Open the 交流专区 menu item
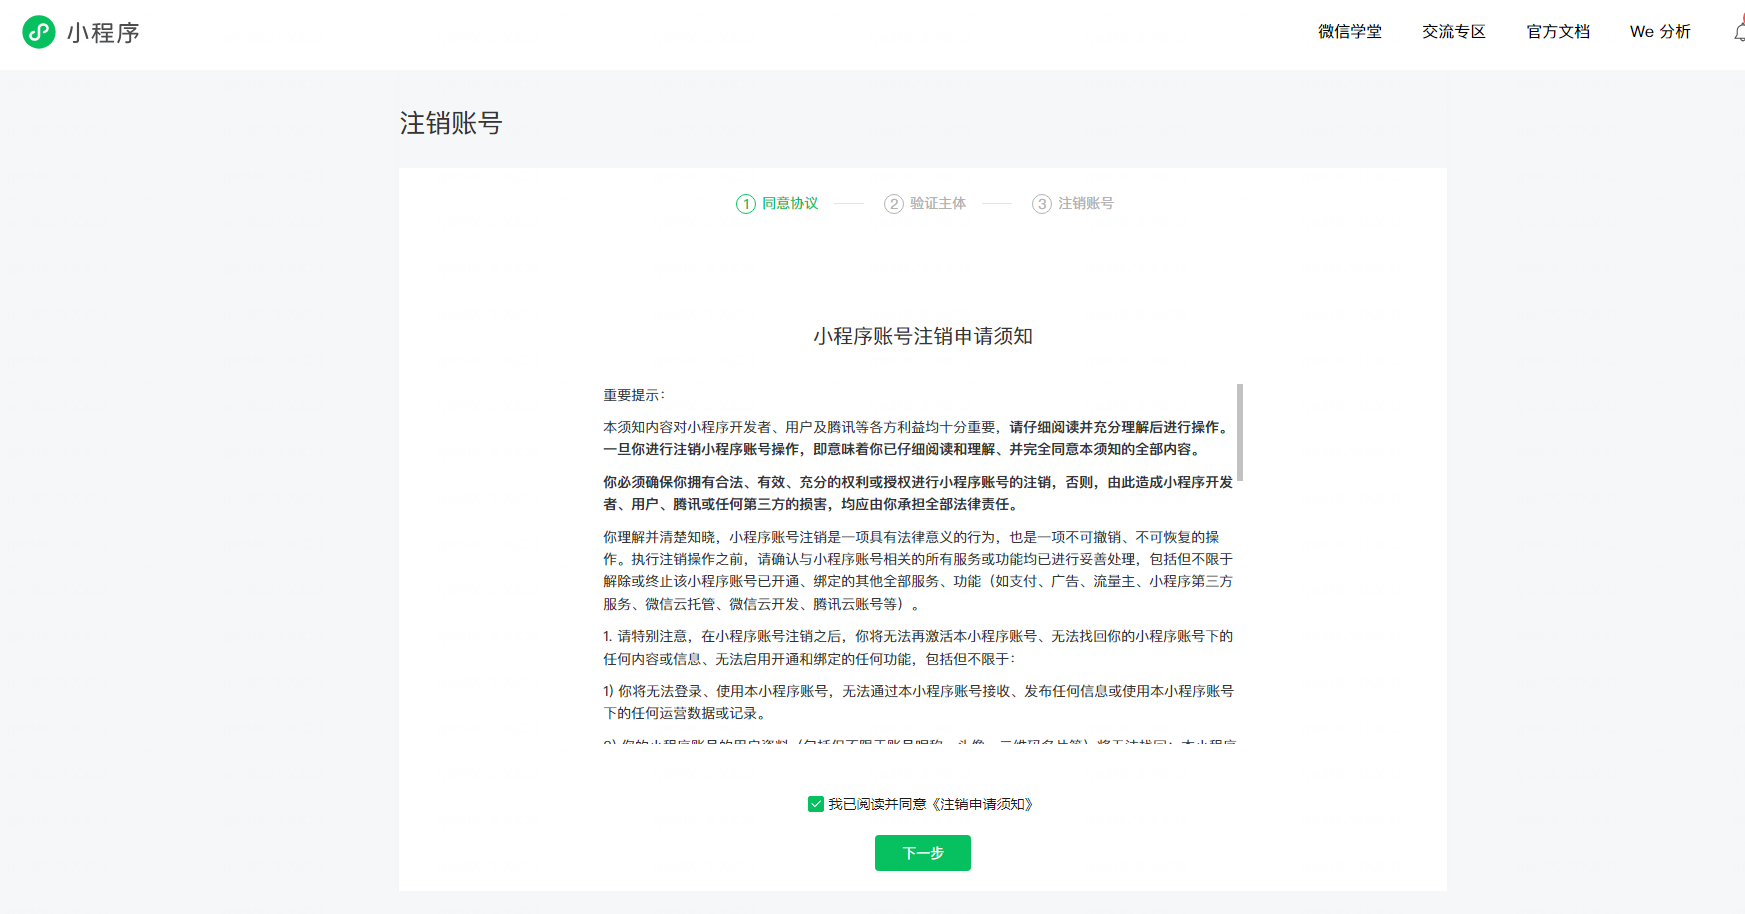This screenshot has width=1745, height=914. pyautogui.click(x=1454, y=32)
